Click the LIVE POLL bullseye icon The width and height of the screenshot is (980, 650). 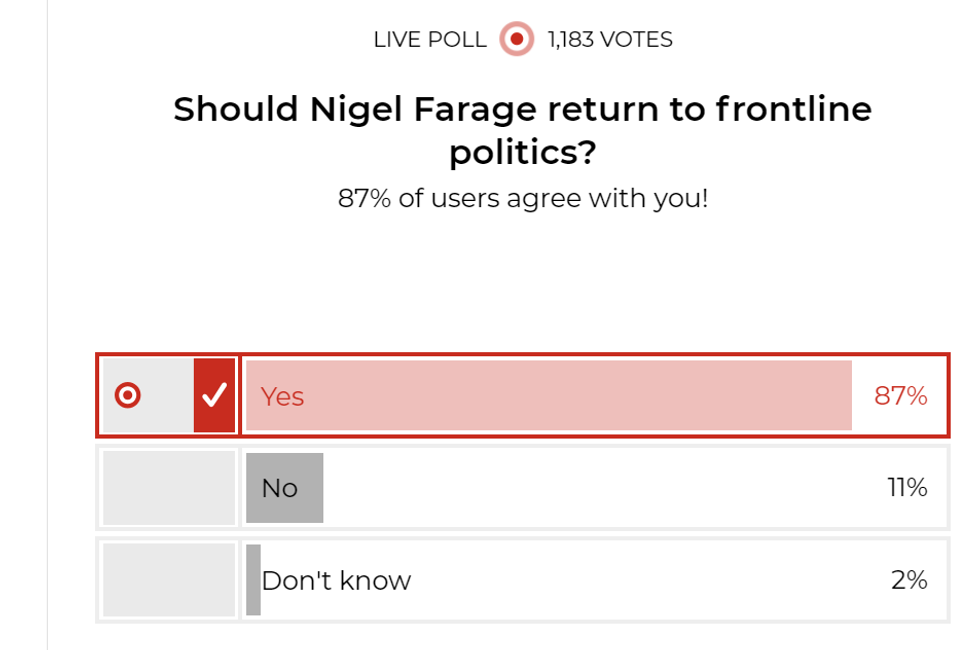[x=515, y=40]
